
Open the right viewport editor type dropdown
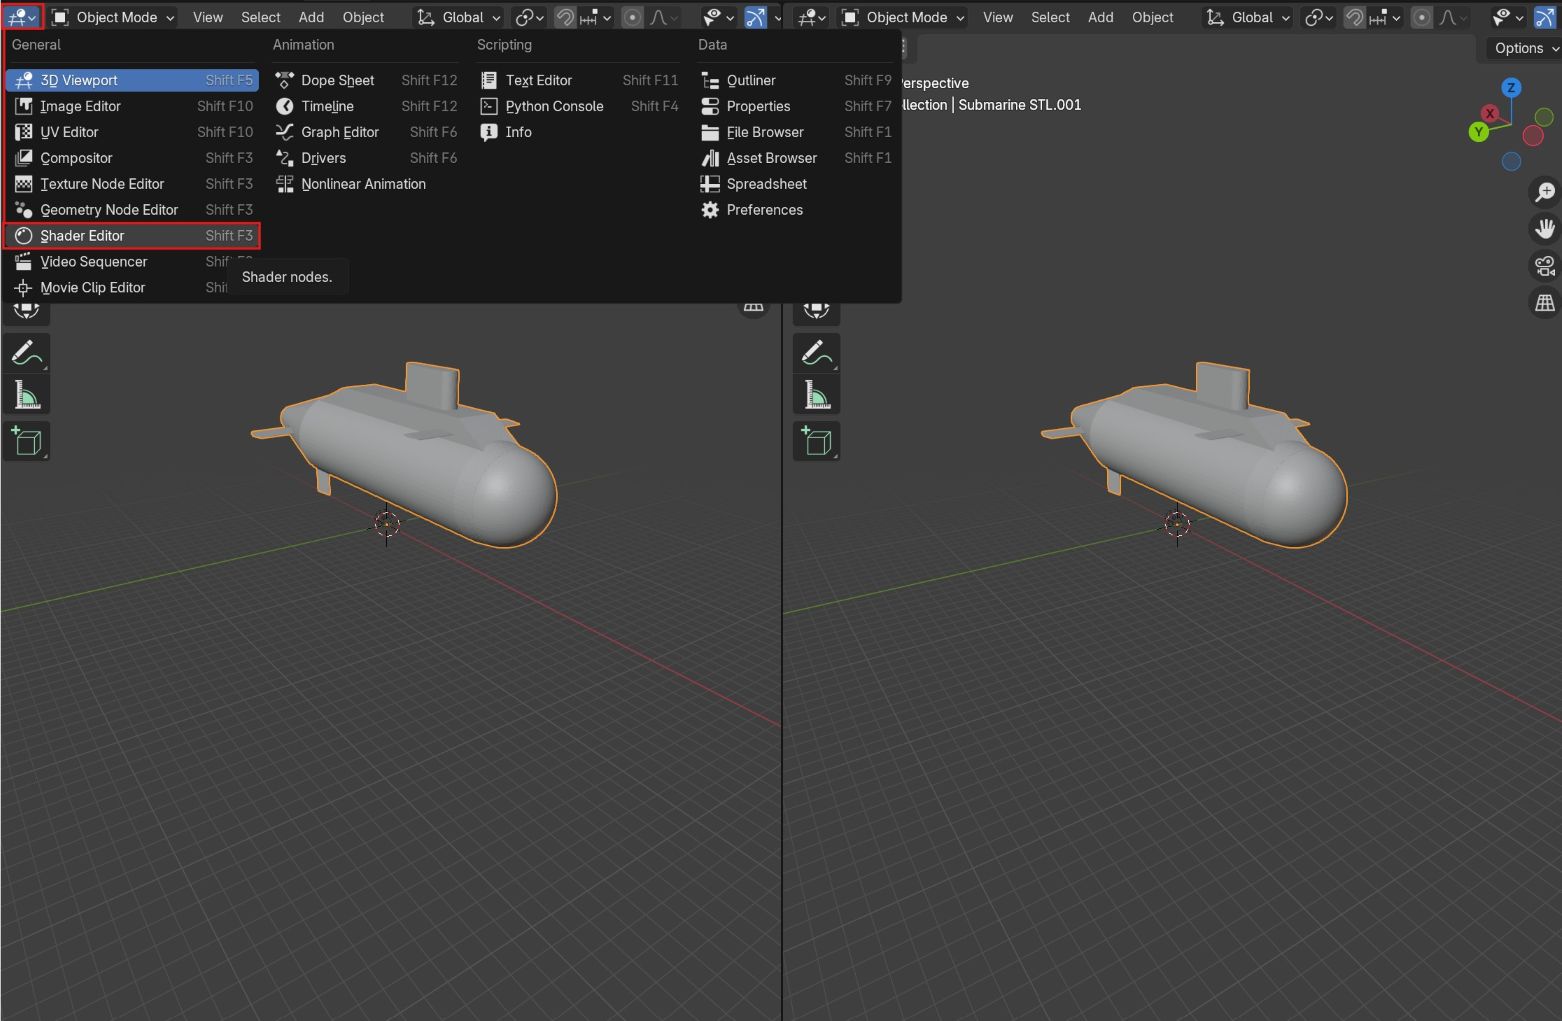pos(811,17)
